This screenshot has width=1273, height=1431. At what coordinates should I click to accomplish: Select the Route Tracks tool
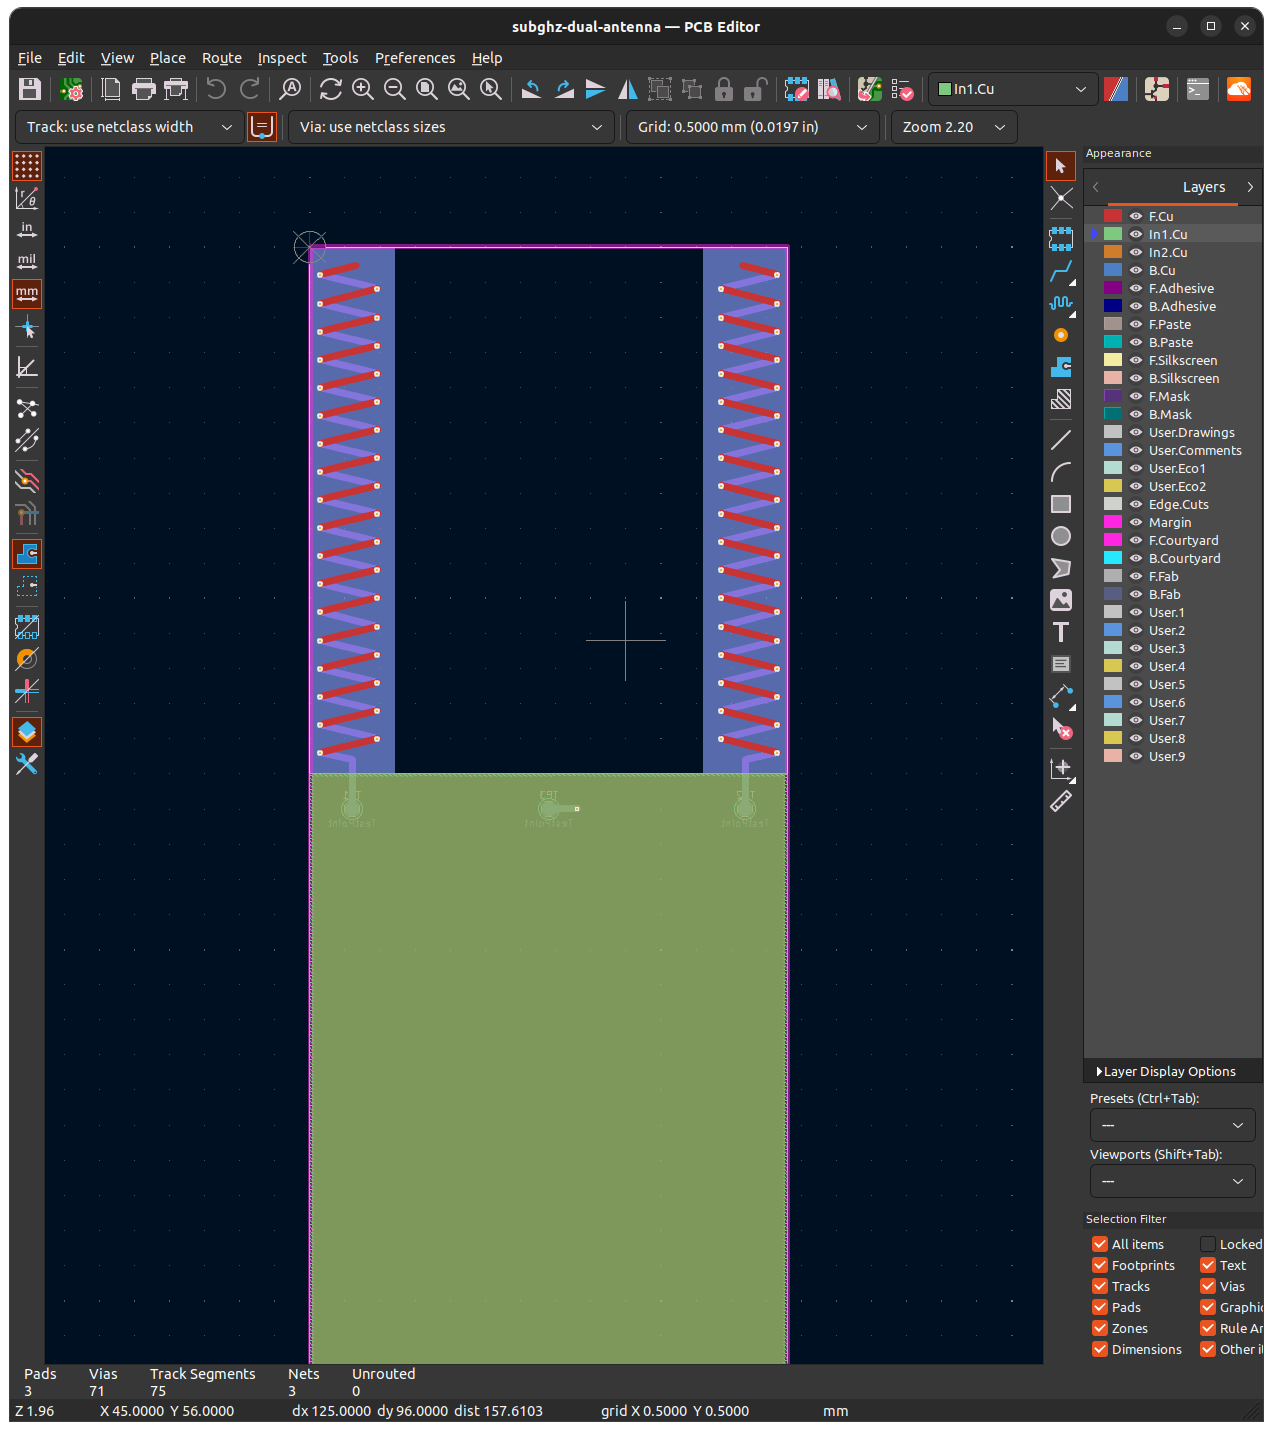pos(1062,271)
